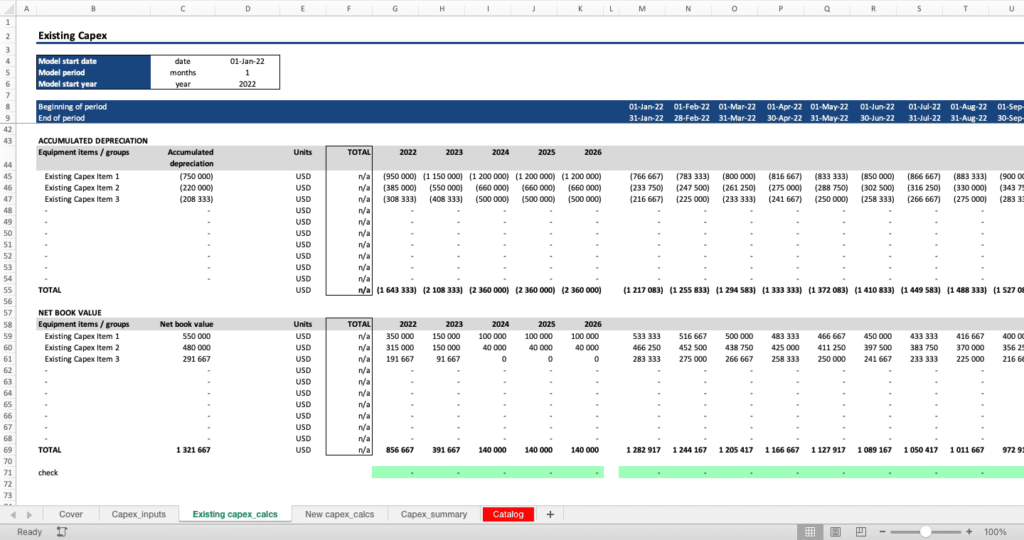The image size is (1024, 540).
Task: Click the 100% zoom level button
Action: click(x=996, y=532)
